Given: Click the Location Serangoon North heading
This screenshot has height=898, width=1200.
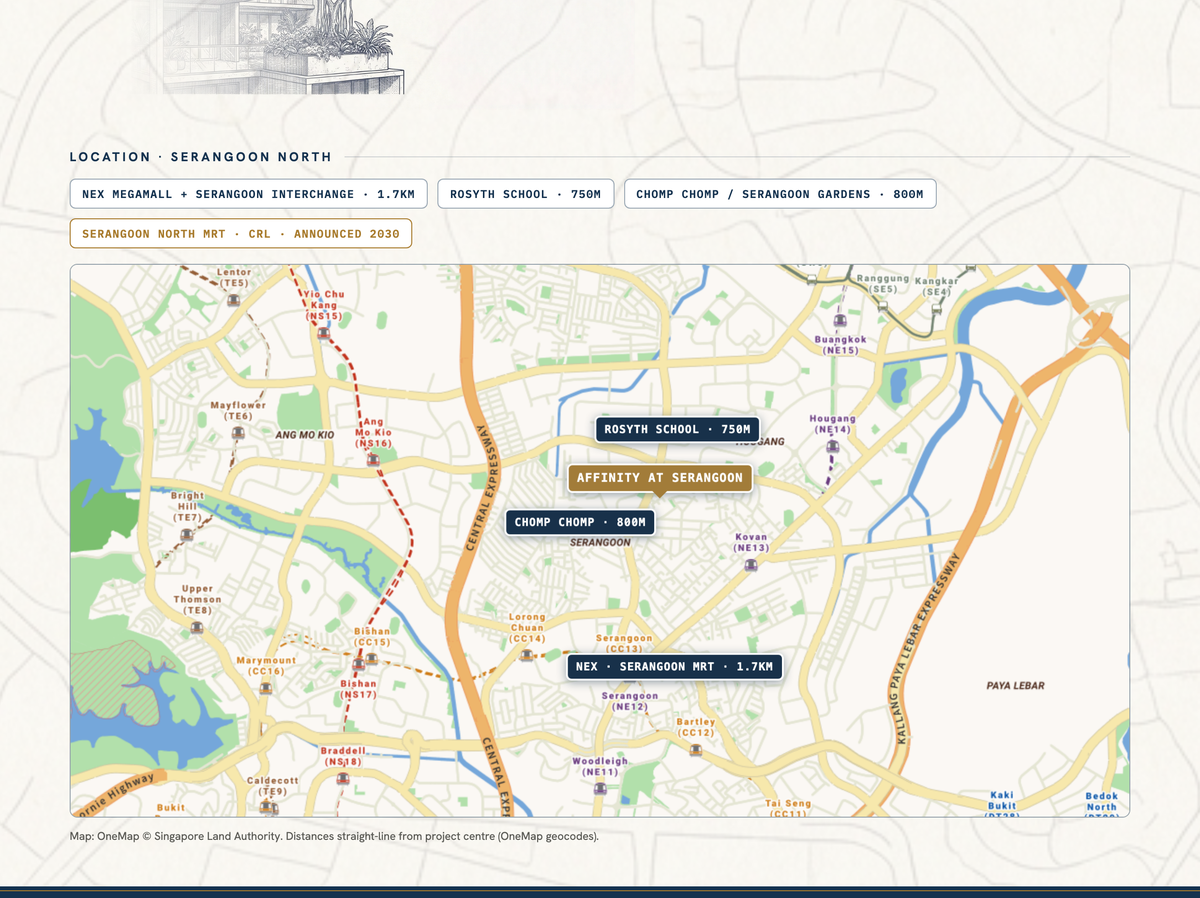Looking at the screenshot, I should [200, 157].
